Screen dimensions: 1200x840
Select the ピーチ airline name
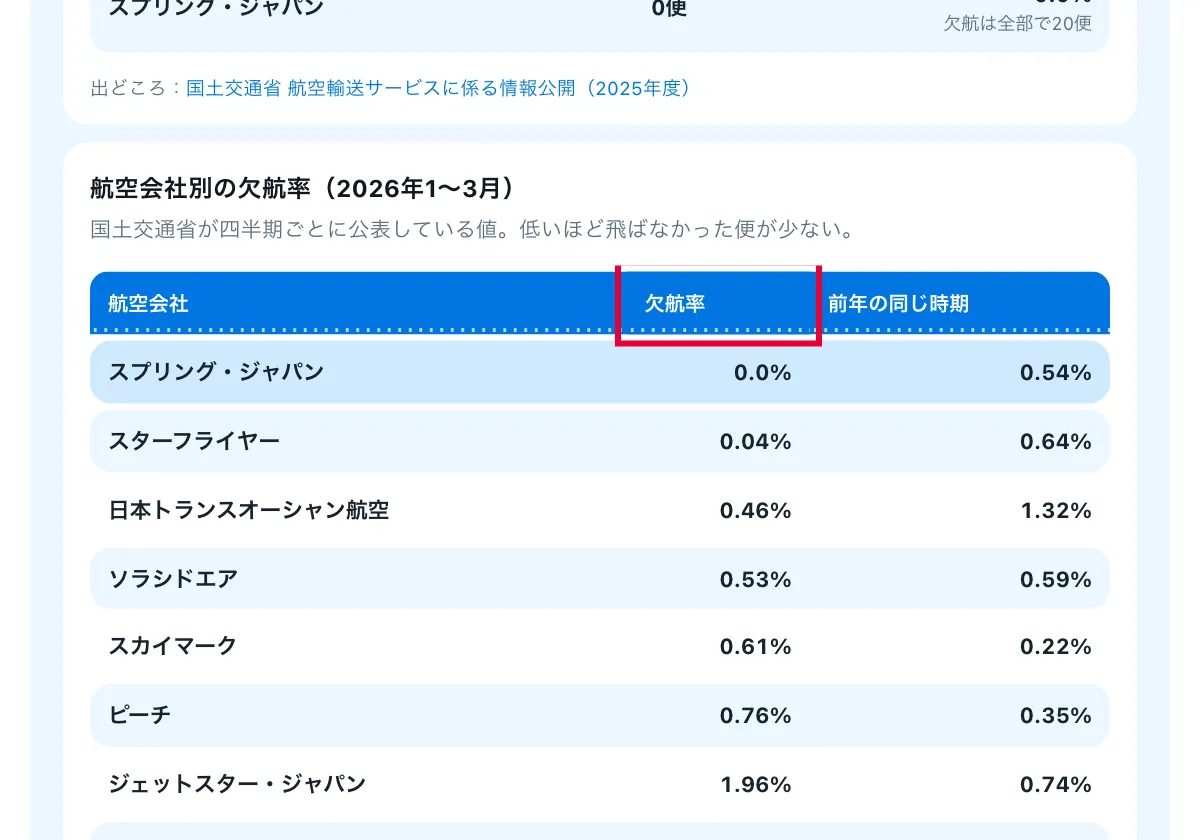(140, 715)
